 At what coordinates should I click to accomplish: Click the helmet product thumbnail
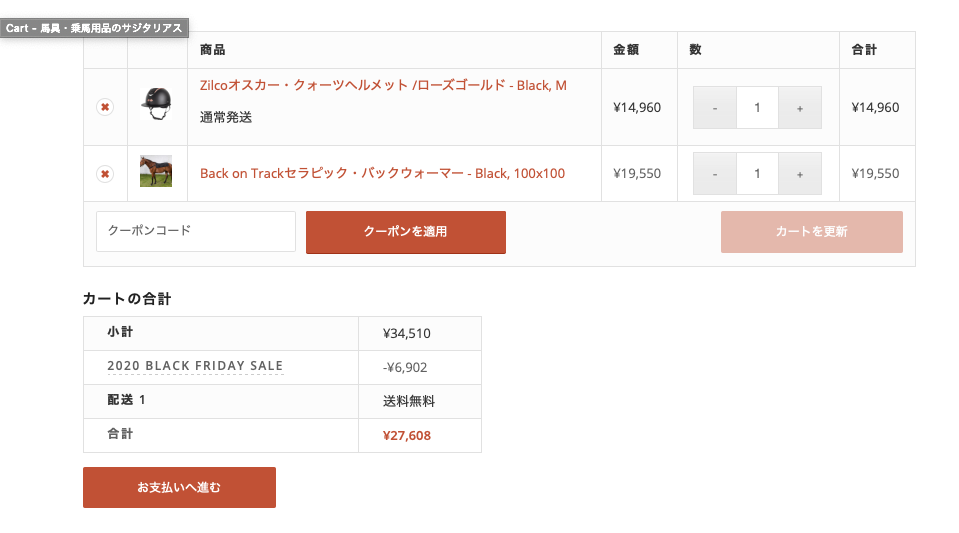(x=156, y=104)
